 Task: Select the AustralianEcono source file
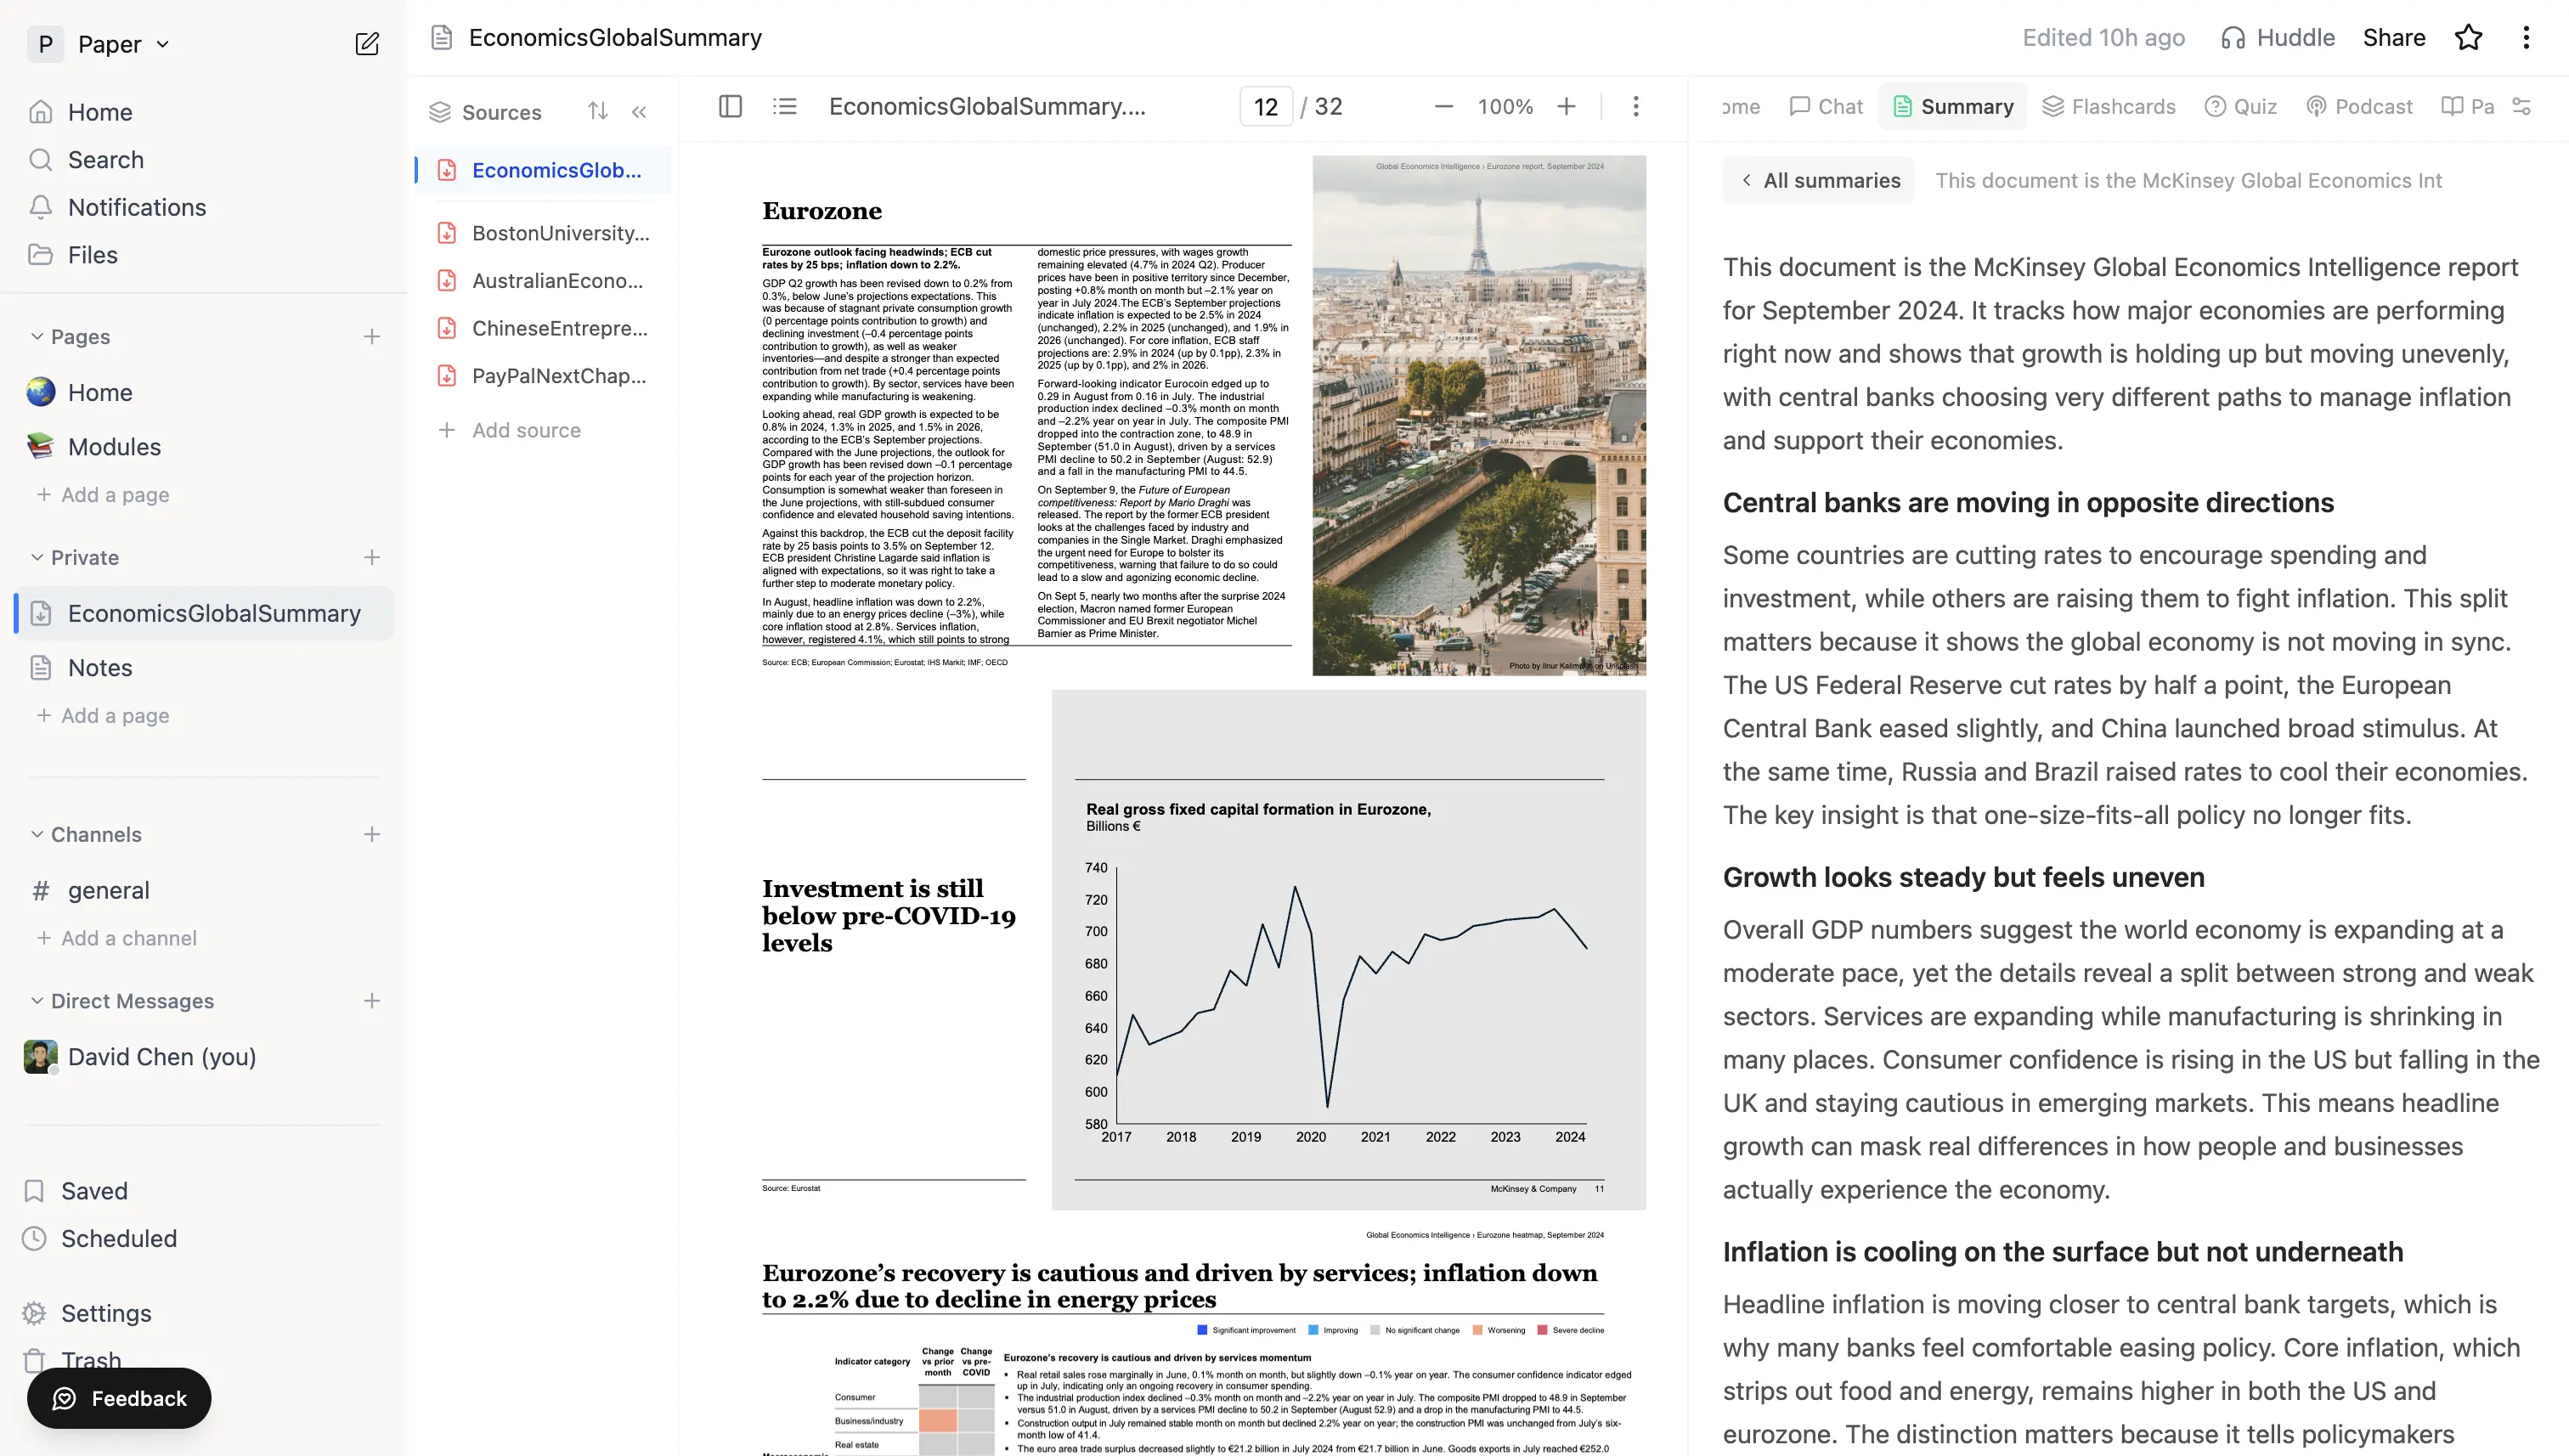pos(544,281)
